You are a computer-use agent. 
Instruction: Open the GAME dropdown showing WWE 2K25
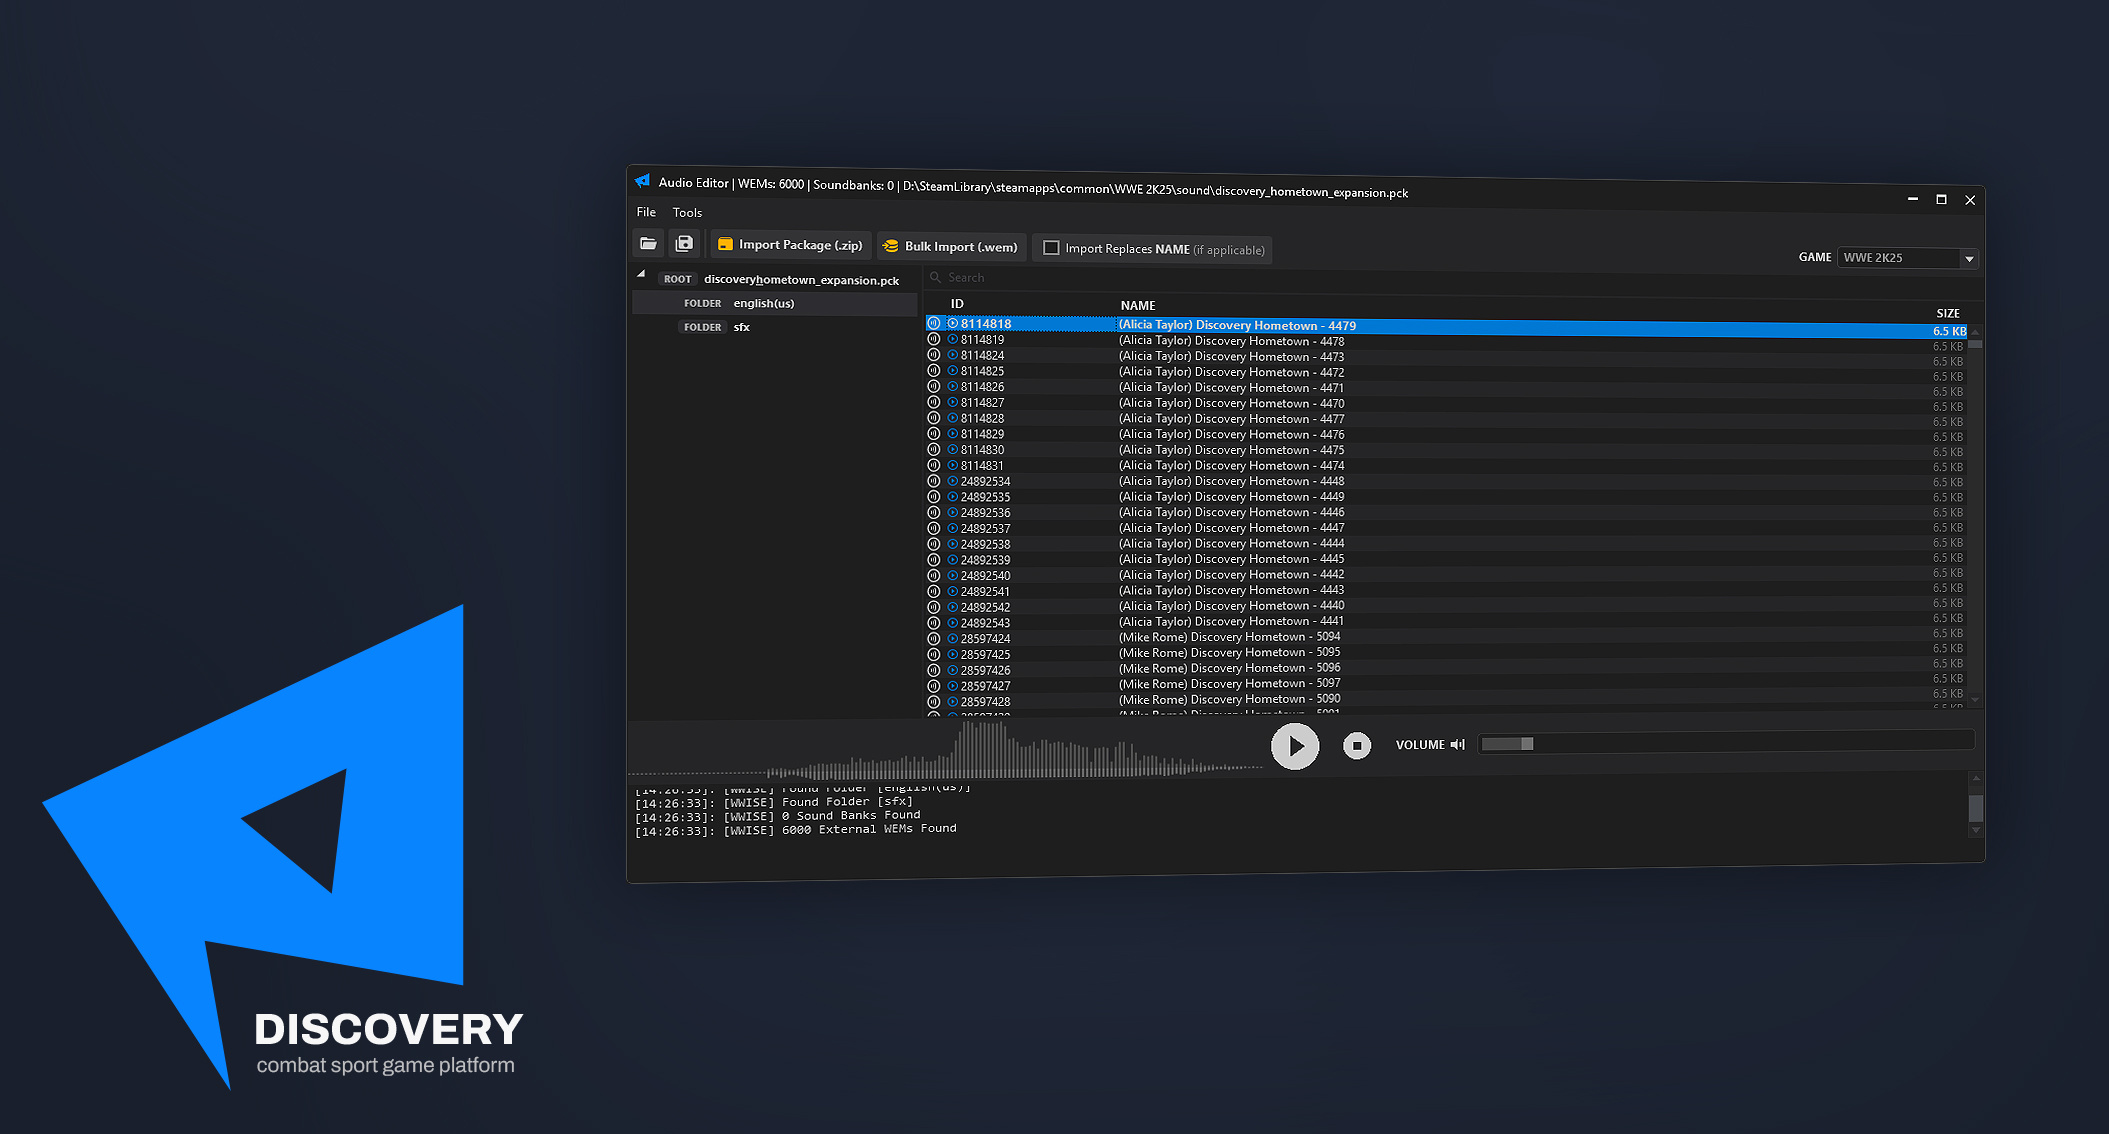coord(1908,258)
